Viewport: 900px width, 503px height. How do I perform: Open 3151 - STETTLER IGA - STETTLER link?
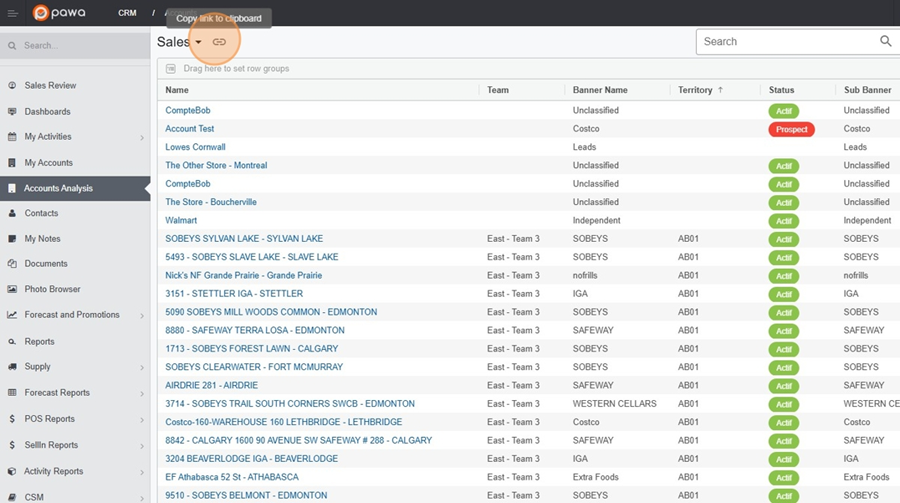234,293
